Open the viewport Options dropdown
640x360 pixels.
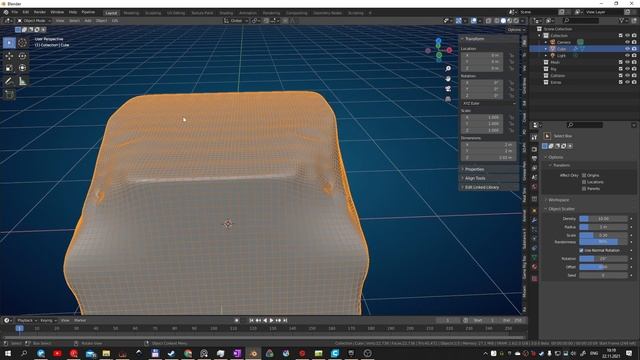(x=516, y=30)
